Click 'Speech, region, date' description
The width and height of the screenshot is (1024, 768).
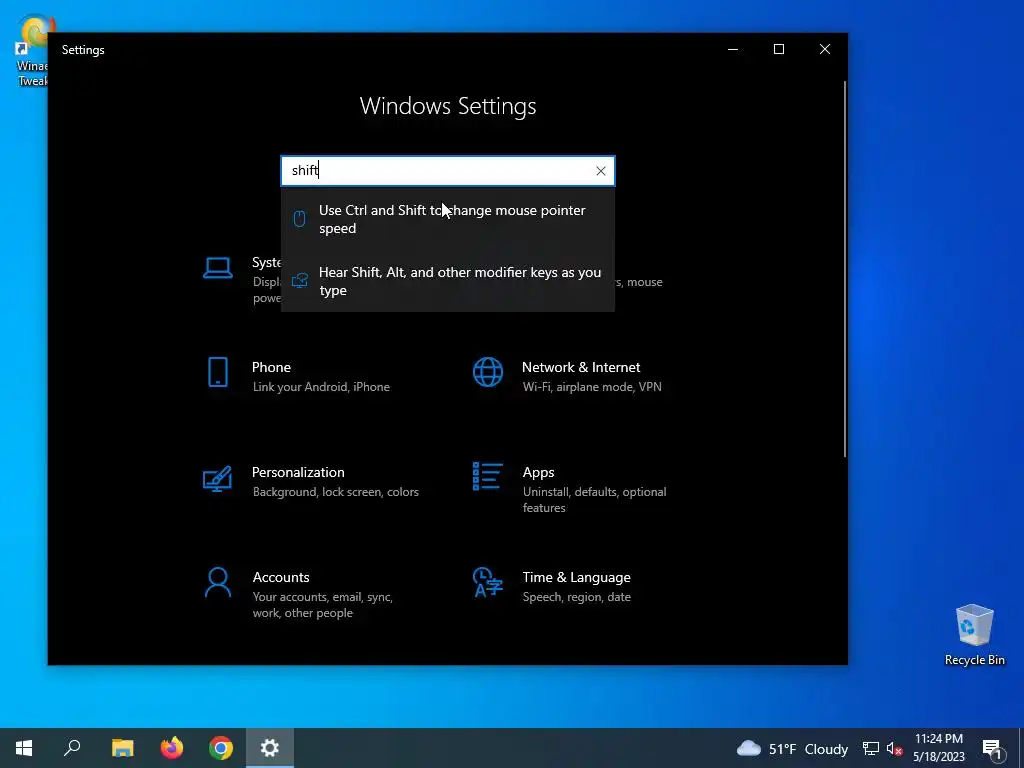[577, 597]
